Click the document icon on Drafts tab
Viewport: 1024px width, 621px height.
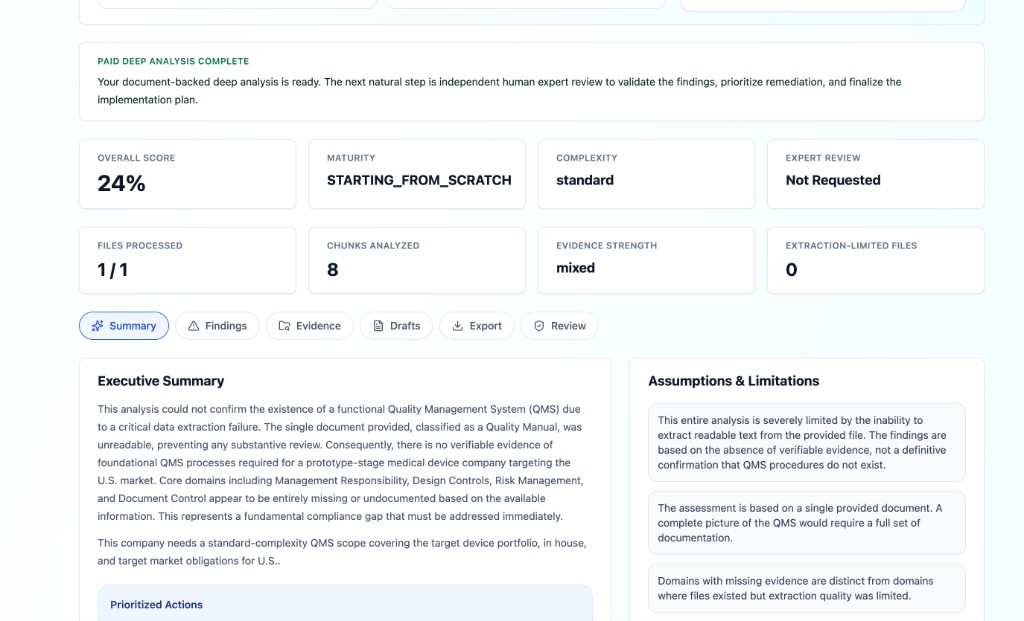pos(378,326)
